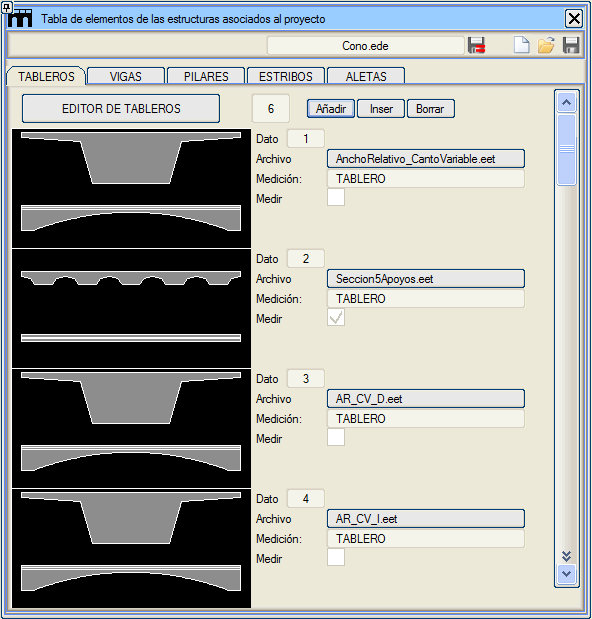The height and width of the screenshot is (619, 592).
Task: Select the AR_CV_I deck preview thumbnail
Action: pyautogui.click(x=131, y=548)
